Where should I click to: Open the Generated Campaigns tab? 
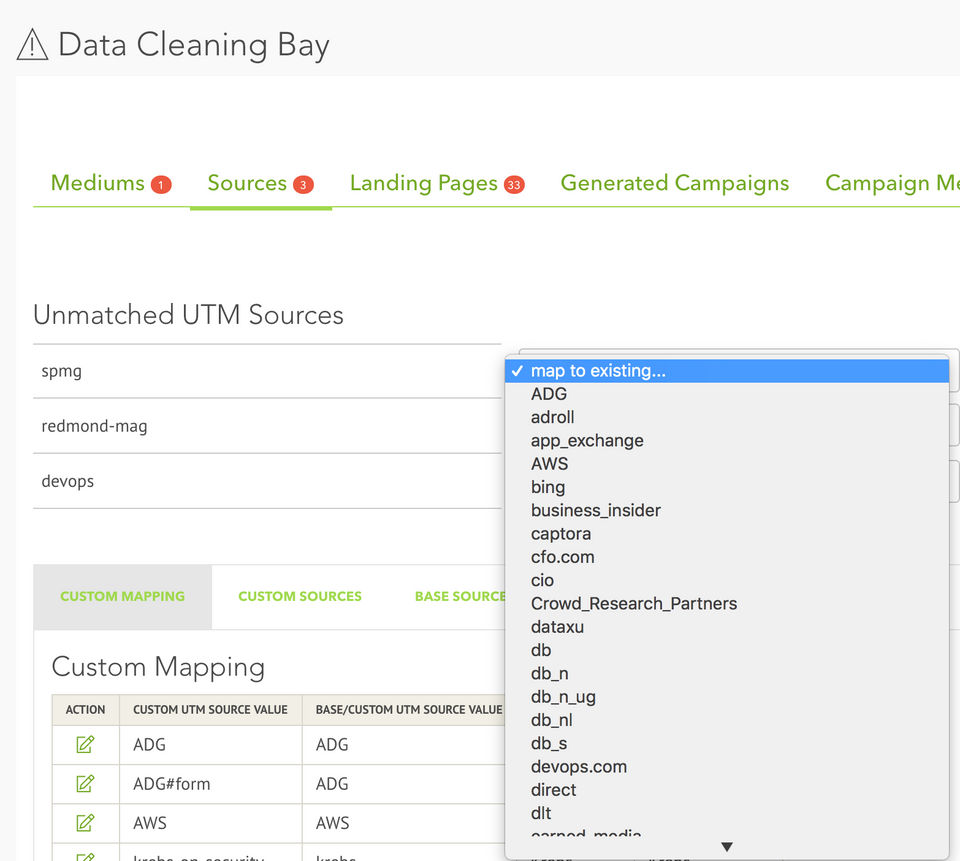pyautogui.click(x=675, y=183)
